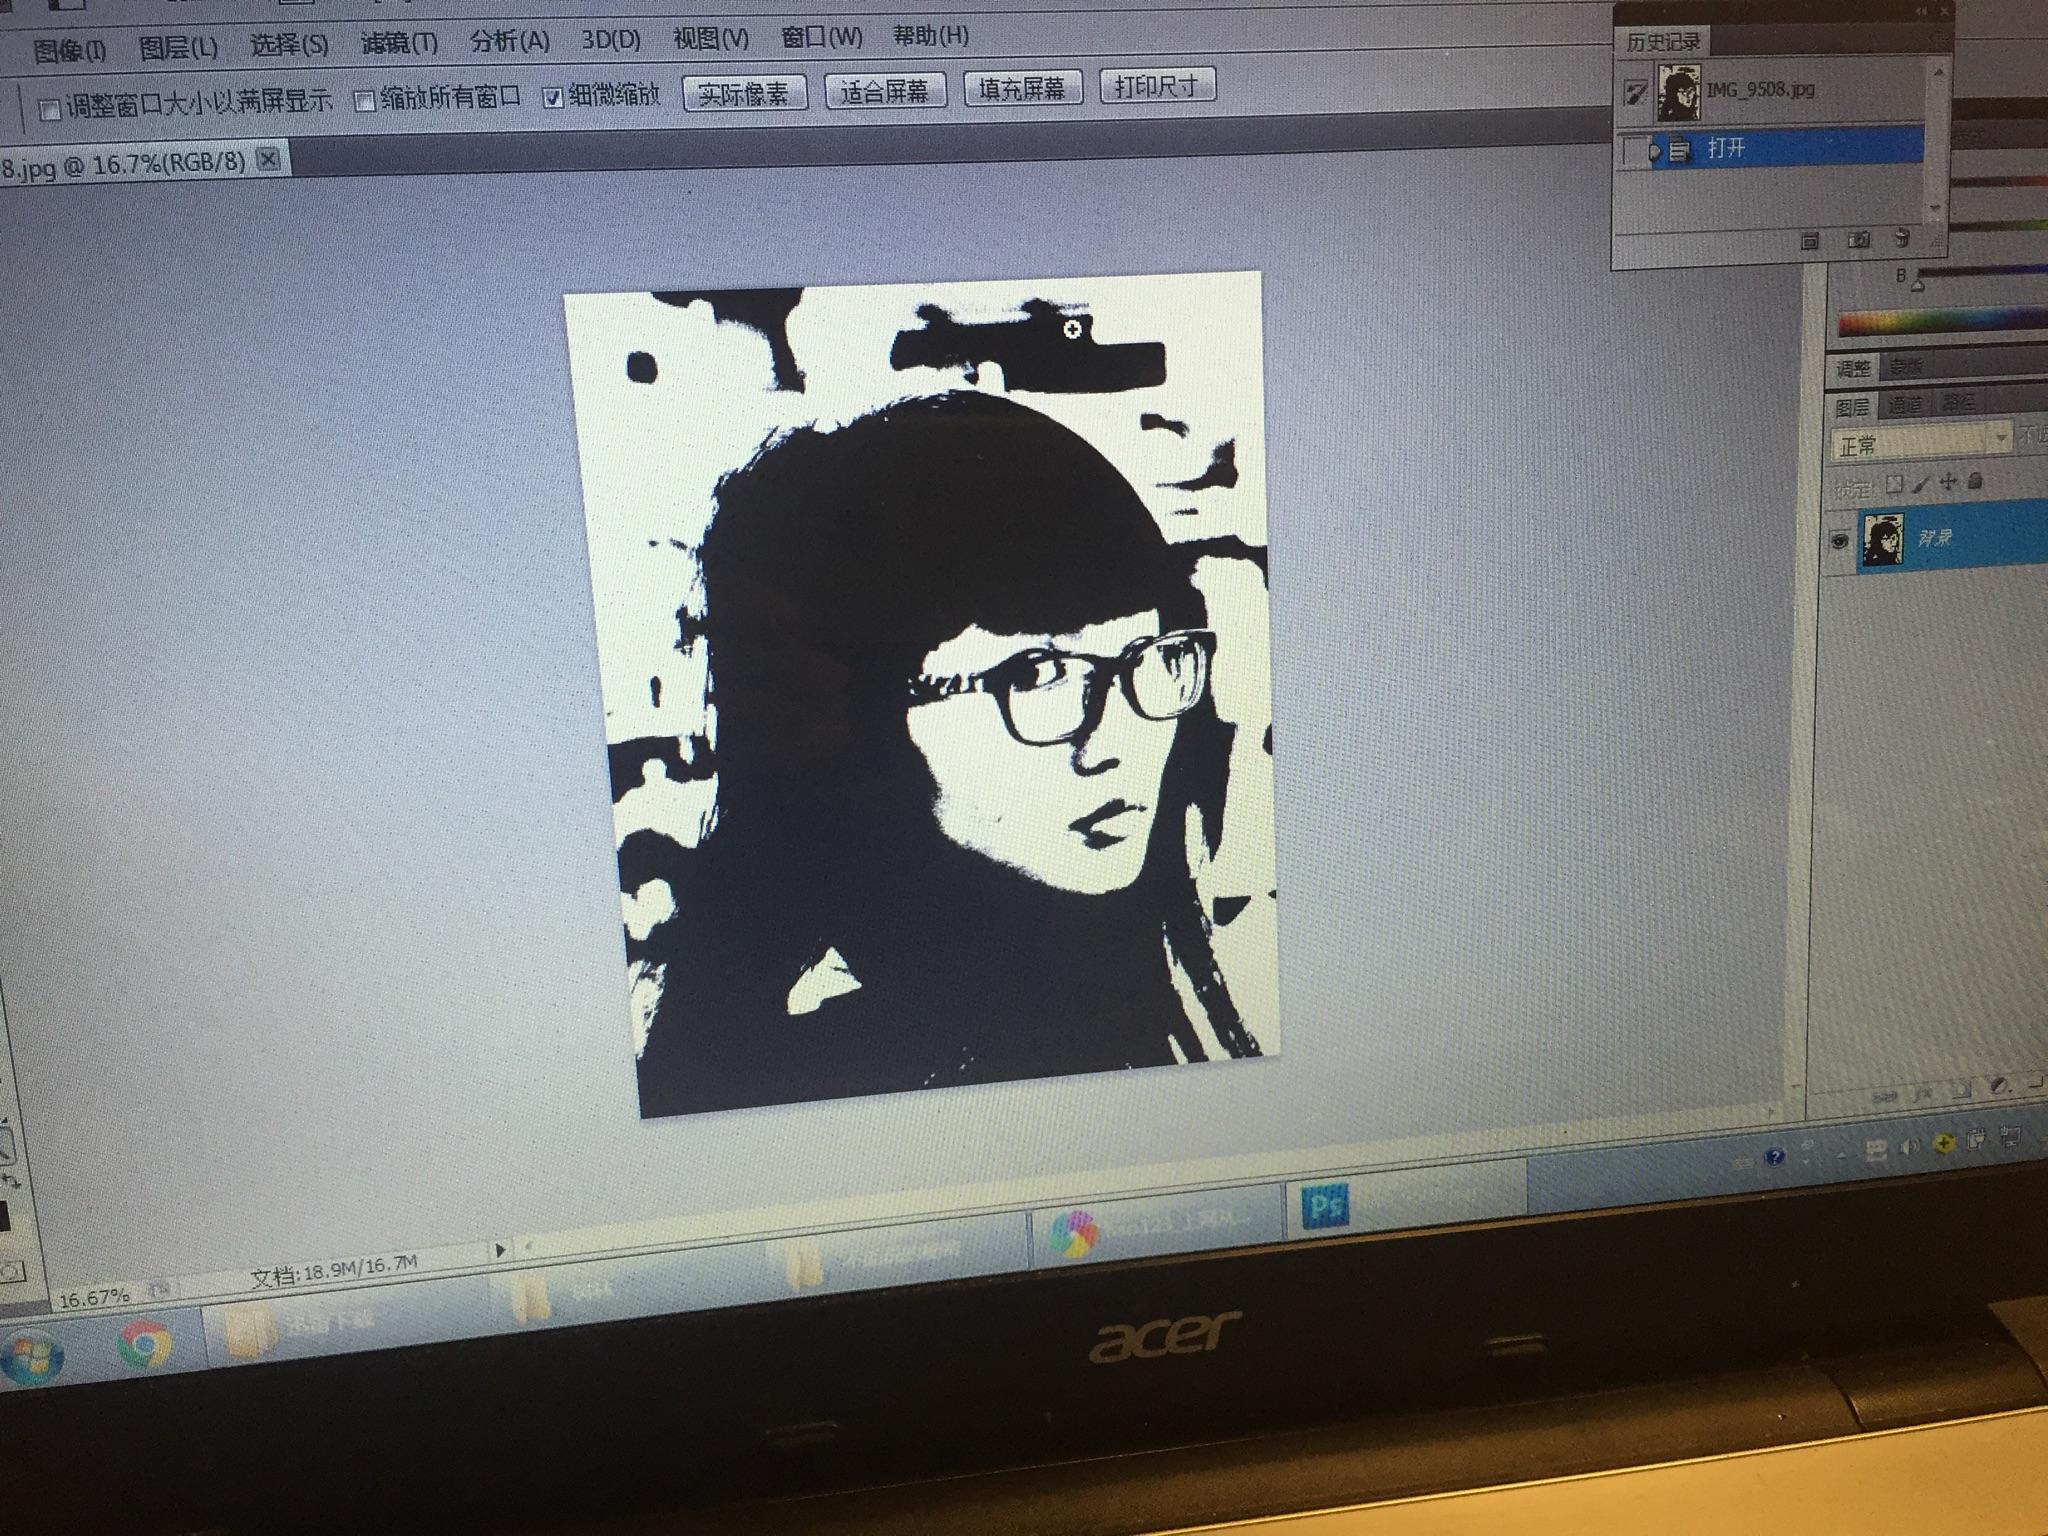Click the 实际像素 button

[x=744, y=93]
